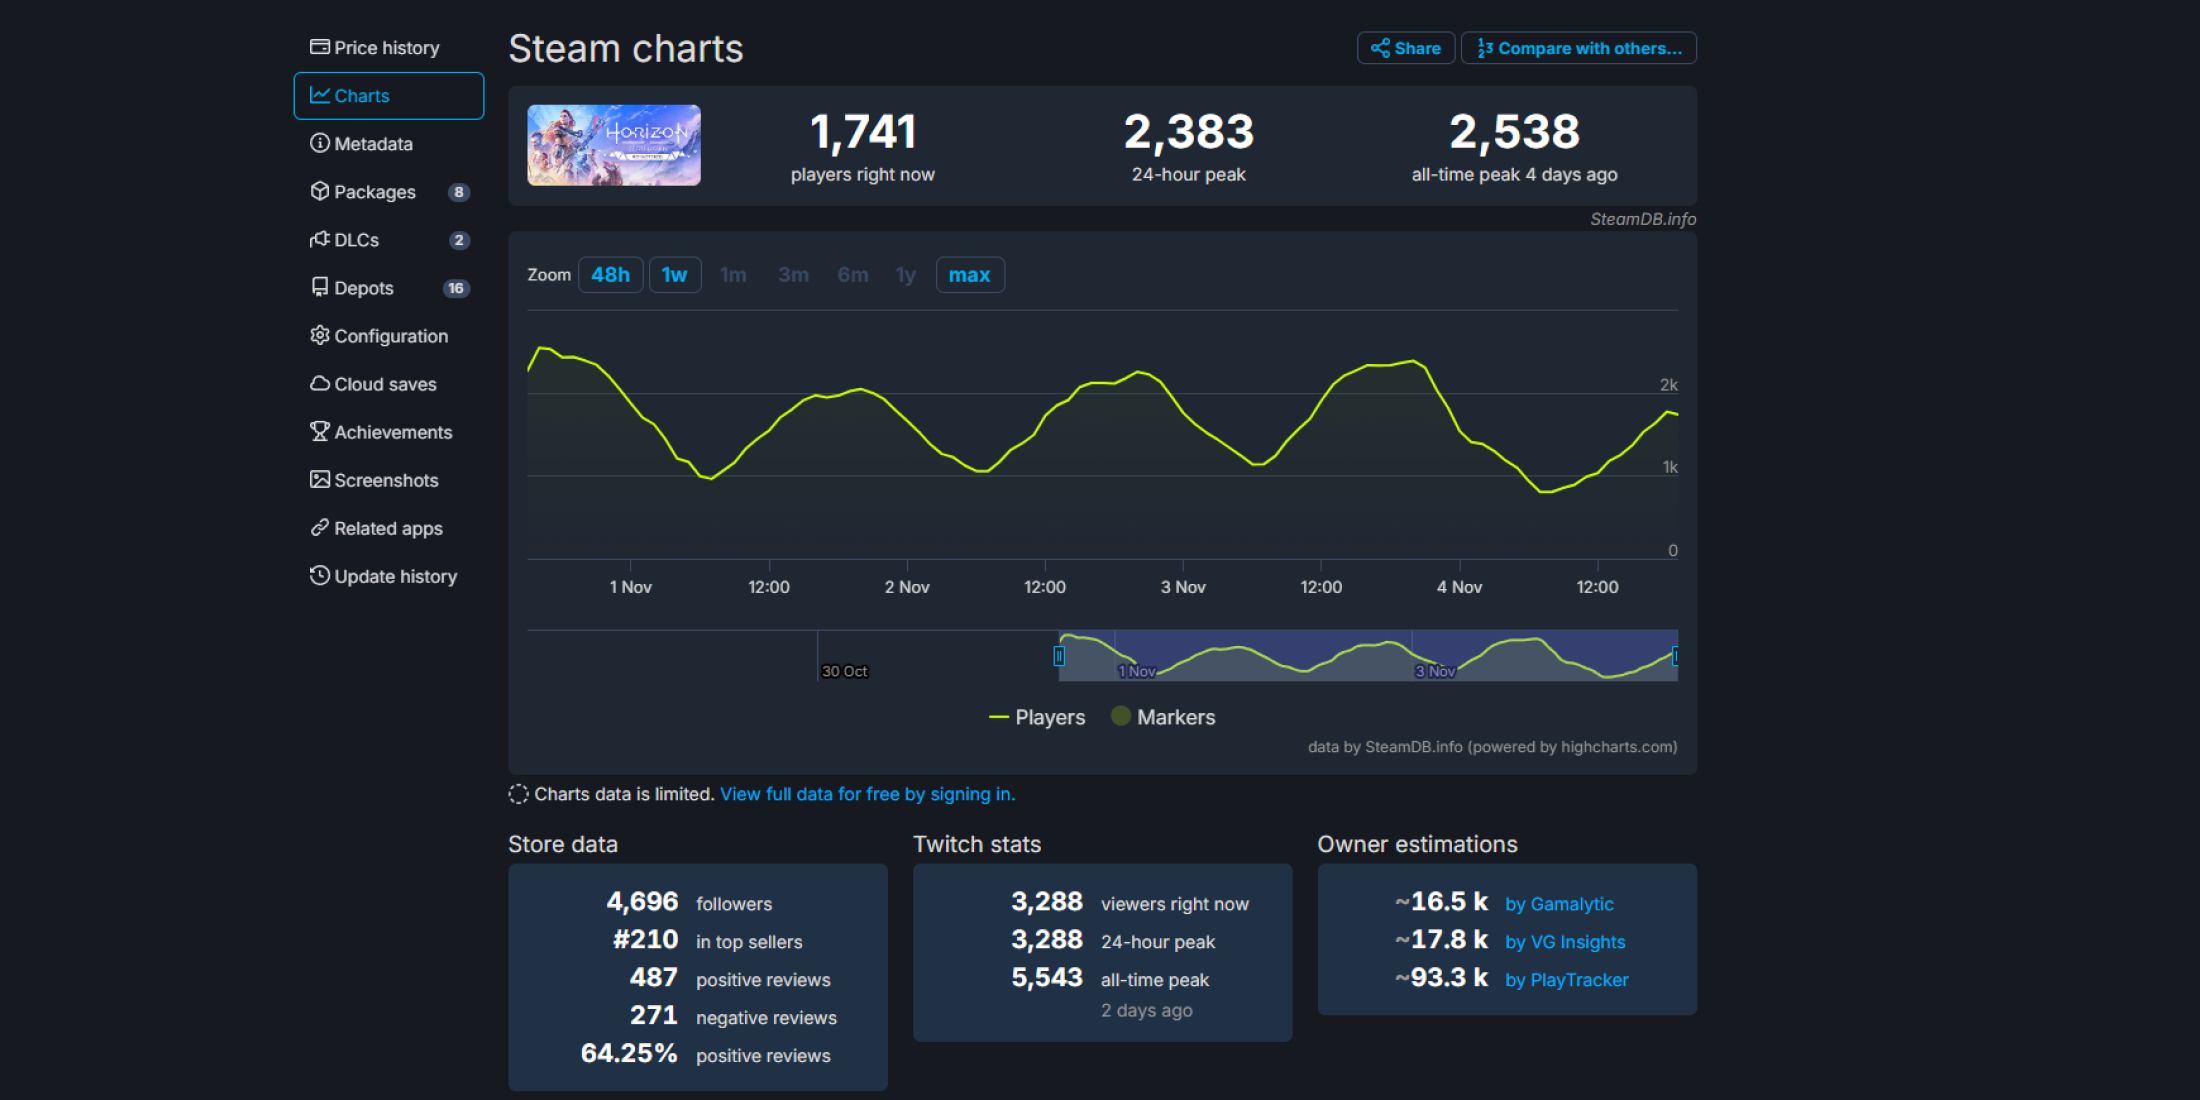The height and width of the screenshot is (1100, 2200).
Task: Open the DLCs puzzle icon
Action: (x=320, y=239)
